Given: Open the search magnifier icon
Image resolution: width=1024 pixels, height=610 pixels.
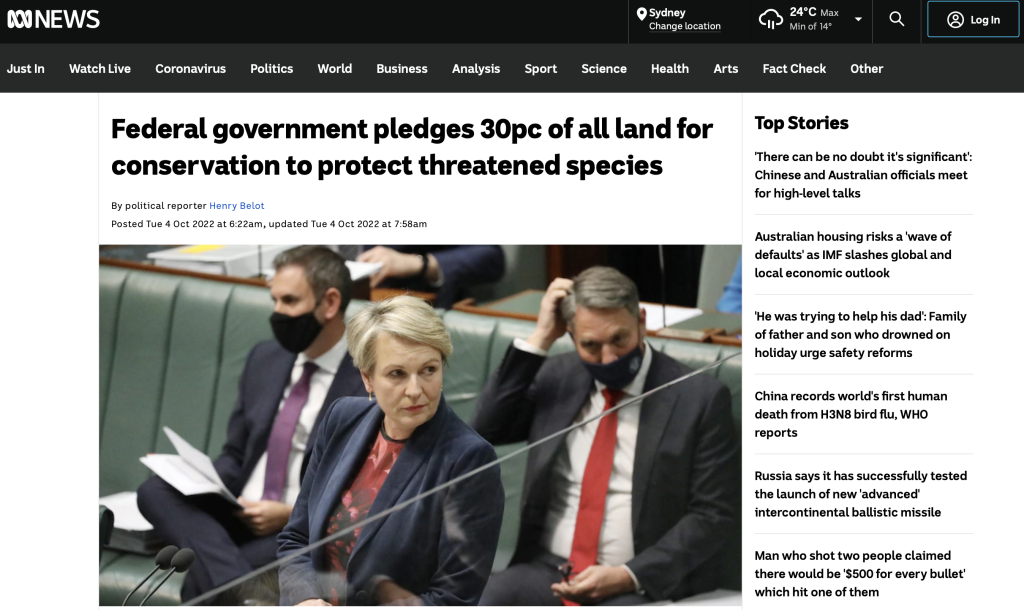Looking at the screenshot, I should [x=897, y=19].
